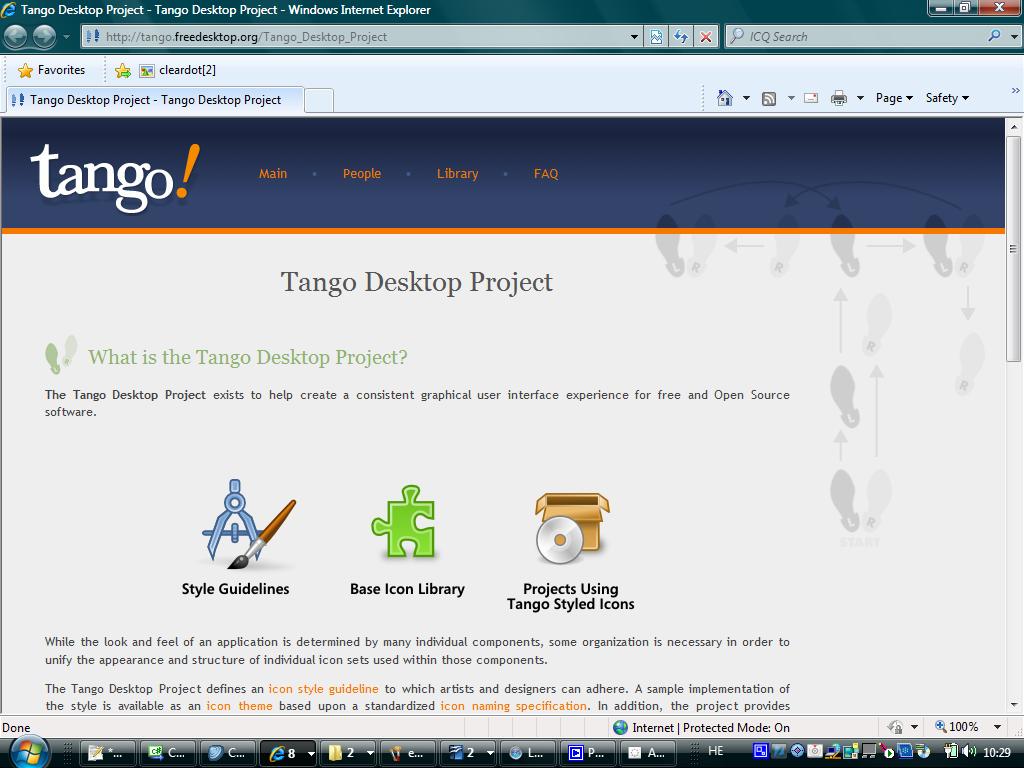The width and height of the screenshot is (1024, 768).
Task: Open Projects Using Tango Styled Icons link
Action: point(571,596)
